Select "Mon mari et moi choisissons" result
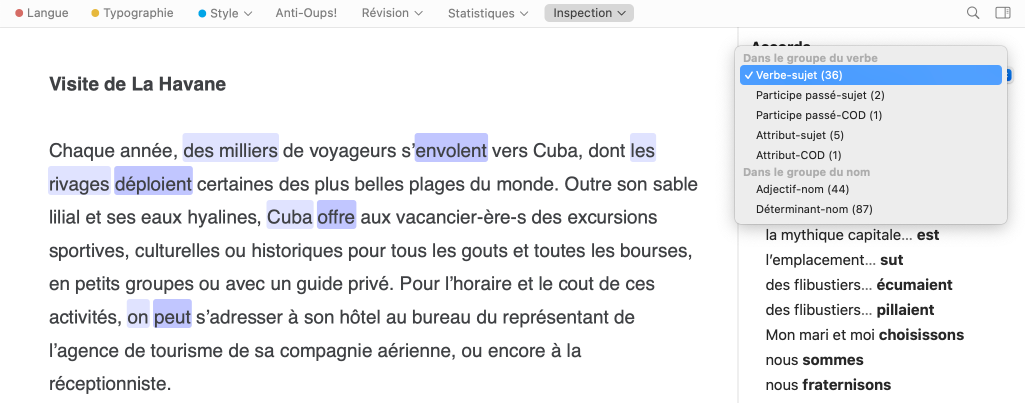1025x403 pixels. [864, 334]
